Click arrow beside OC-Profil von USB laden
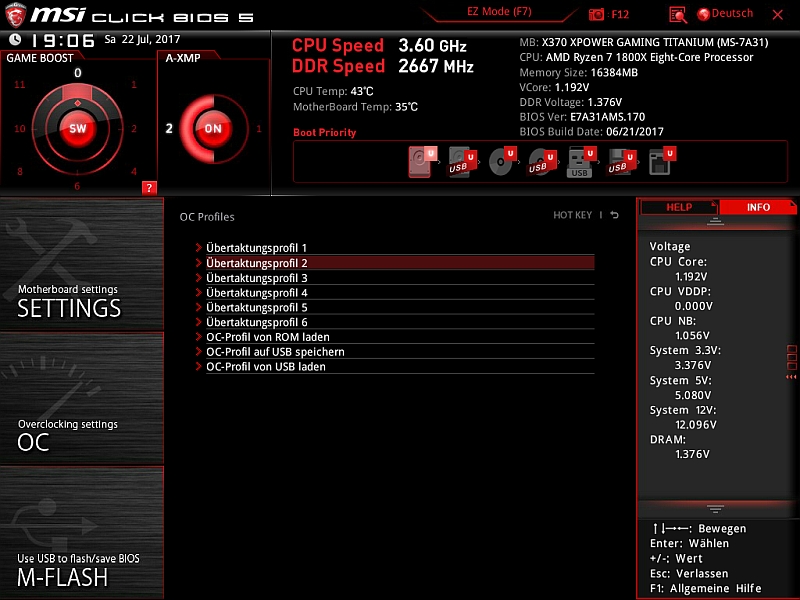The width and height of the screenshot is (800, 600). (198, 366)
